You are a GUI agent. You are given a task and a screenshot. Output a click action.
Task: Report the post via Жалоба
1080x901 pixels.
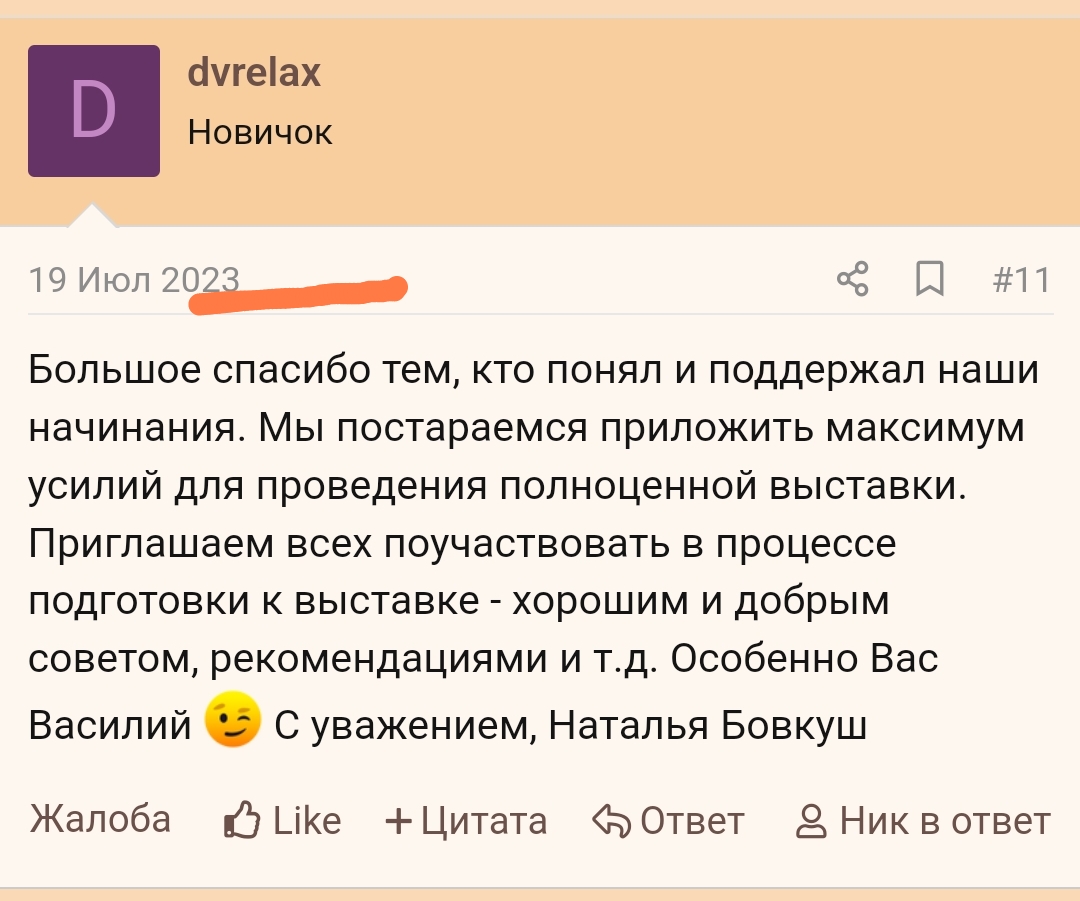point(100,820)
